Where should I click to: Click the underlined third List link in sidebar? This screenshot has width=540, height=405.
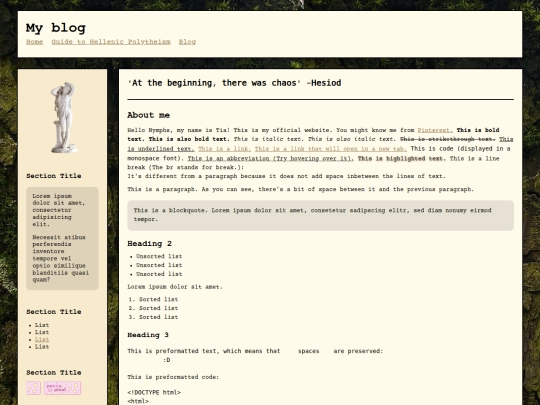tap(42, 340)
